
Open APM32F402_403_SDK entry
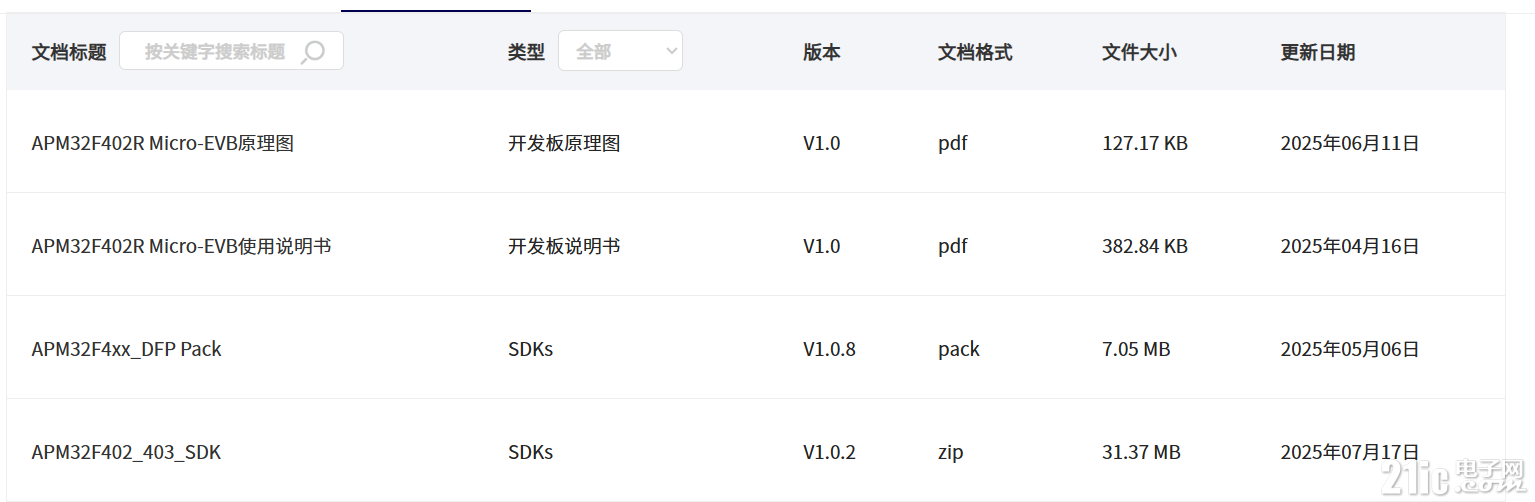click(x=126, y=452)
